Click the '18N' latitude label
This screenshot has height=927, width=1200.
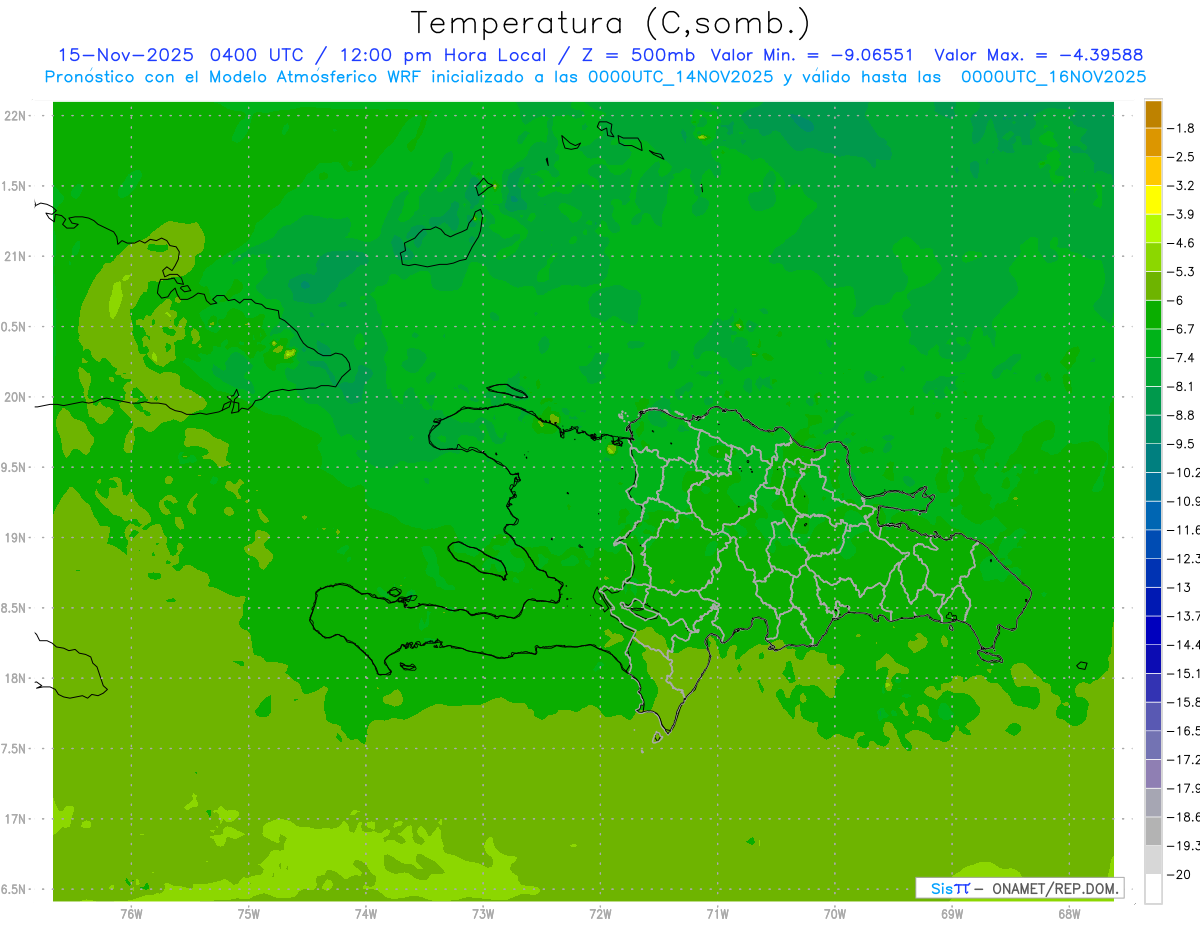pyautogui.click(x=15, y=678)
